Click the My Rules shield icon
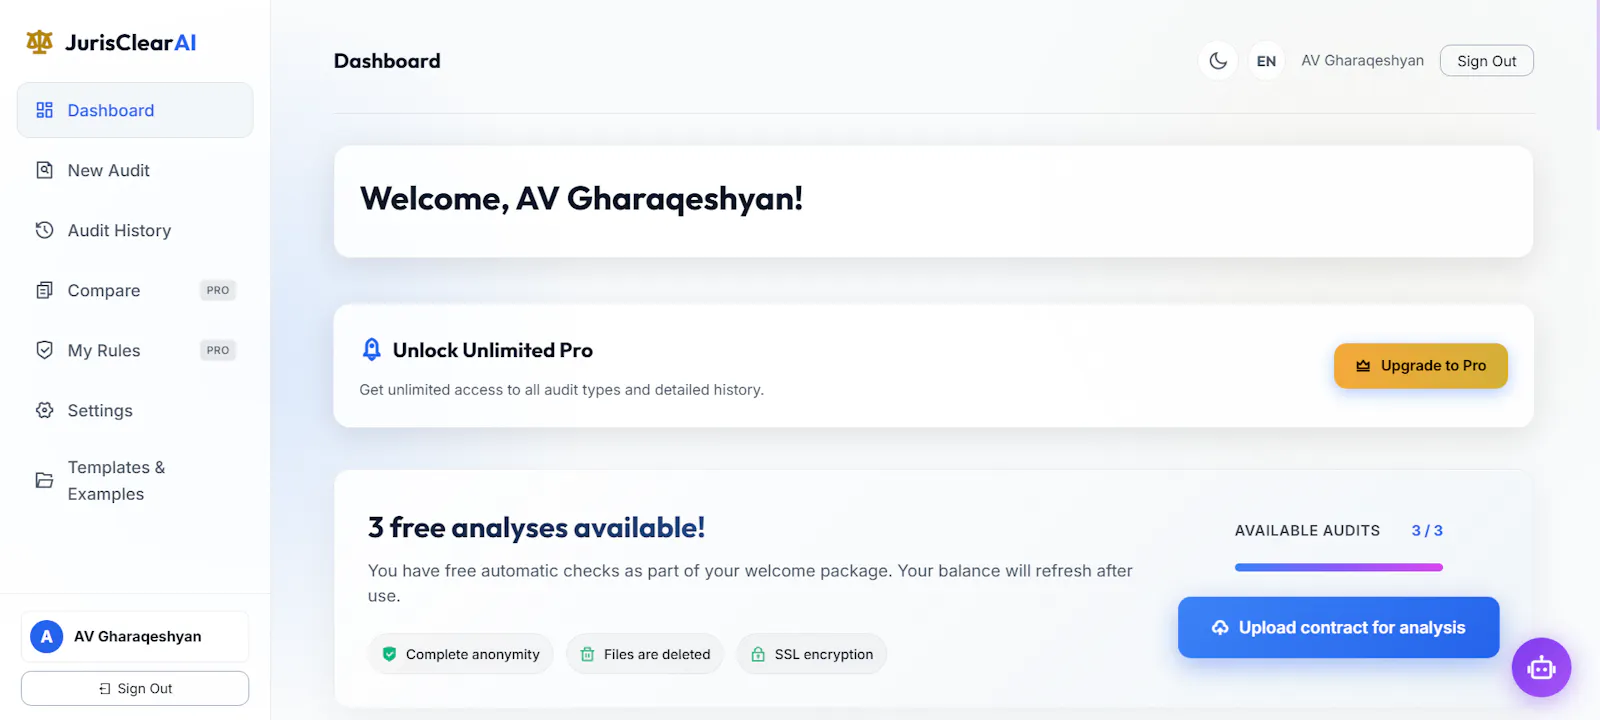Screen dimensions: 1600x720 (x=44, y=350)
